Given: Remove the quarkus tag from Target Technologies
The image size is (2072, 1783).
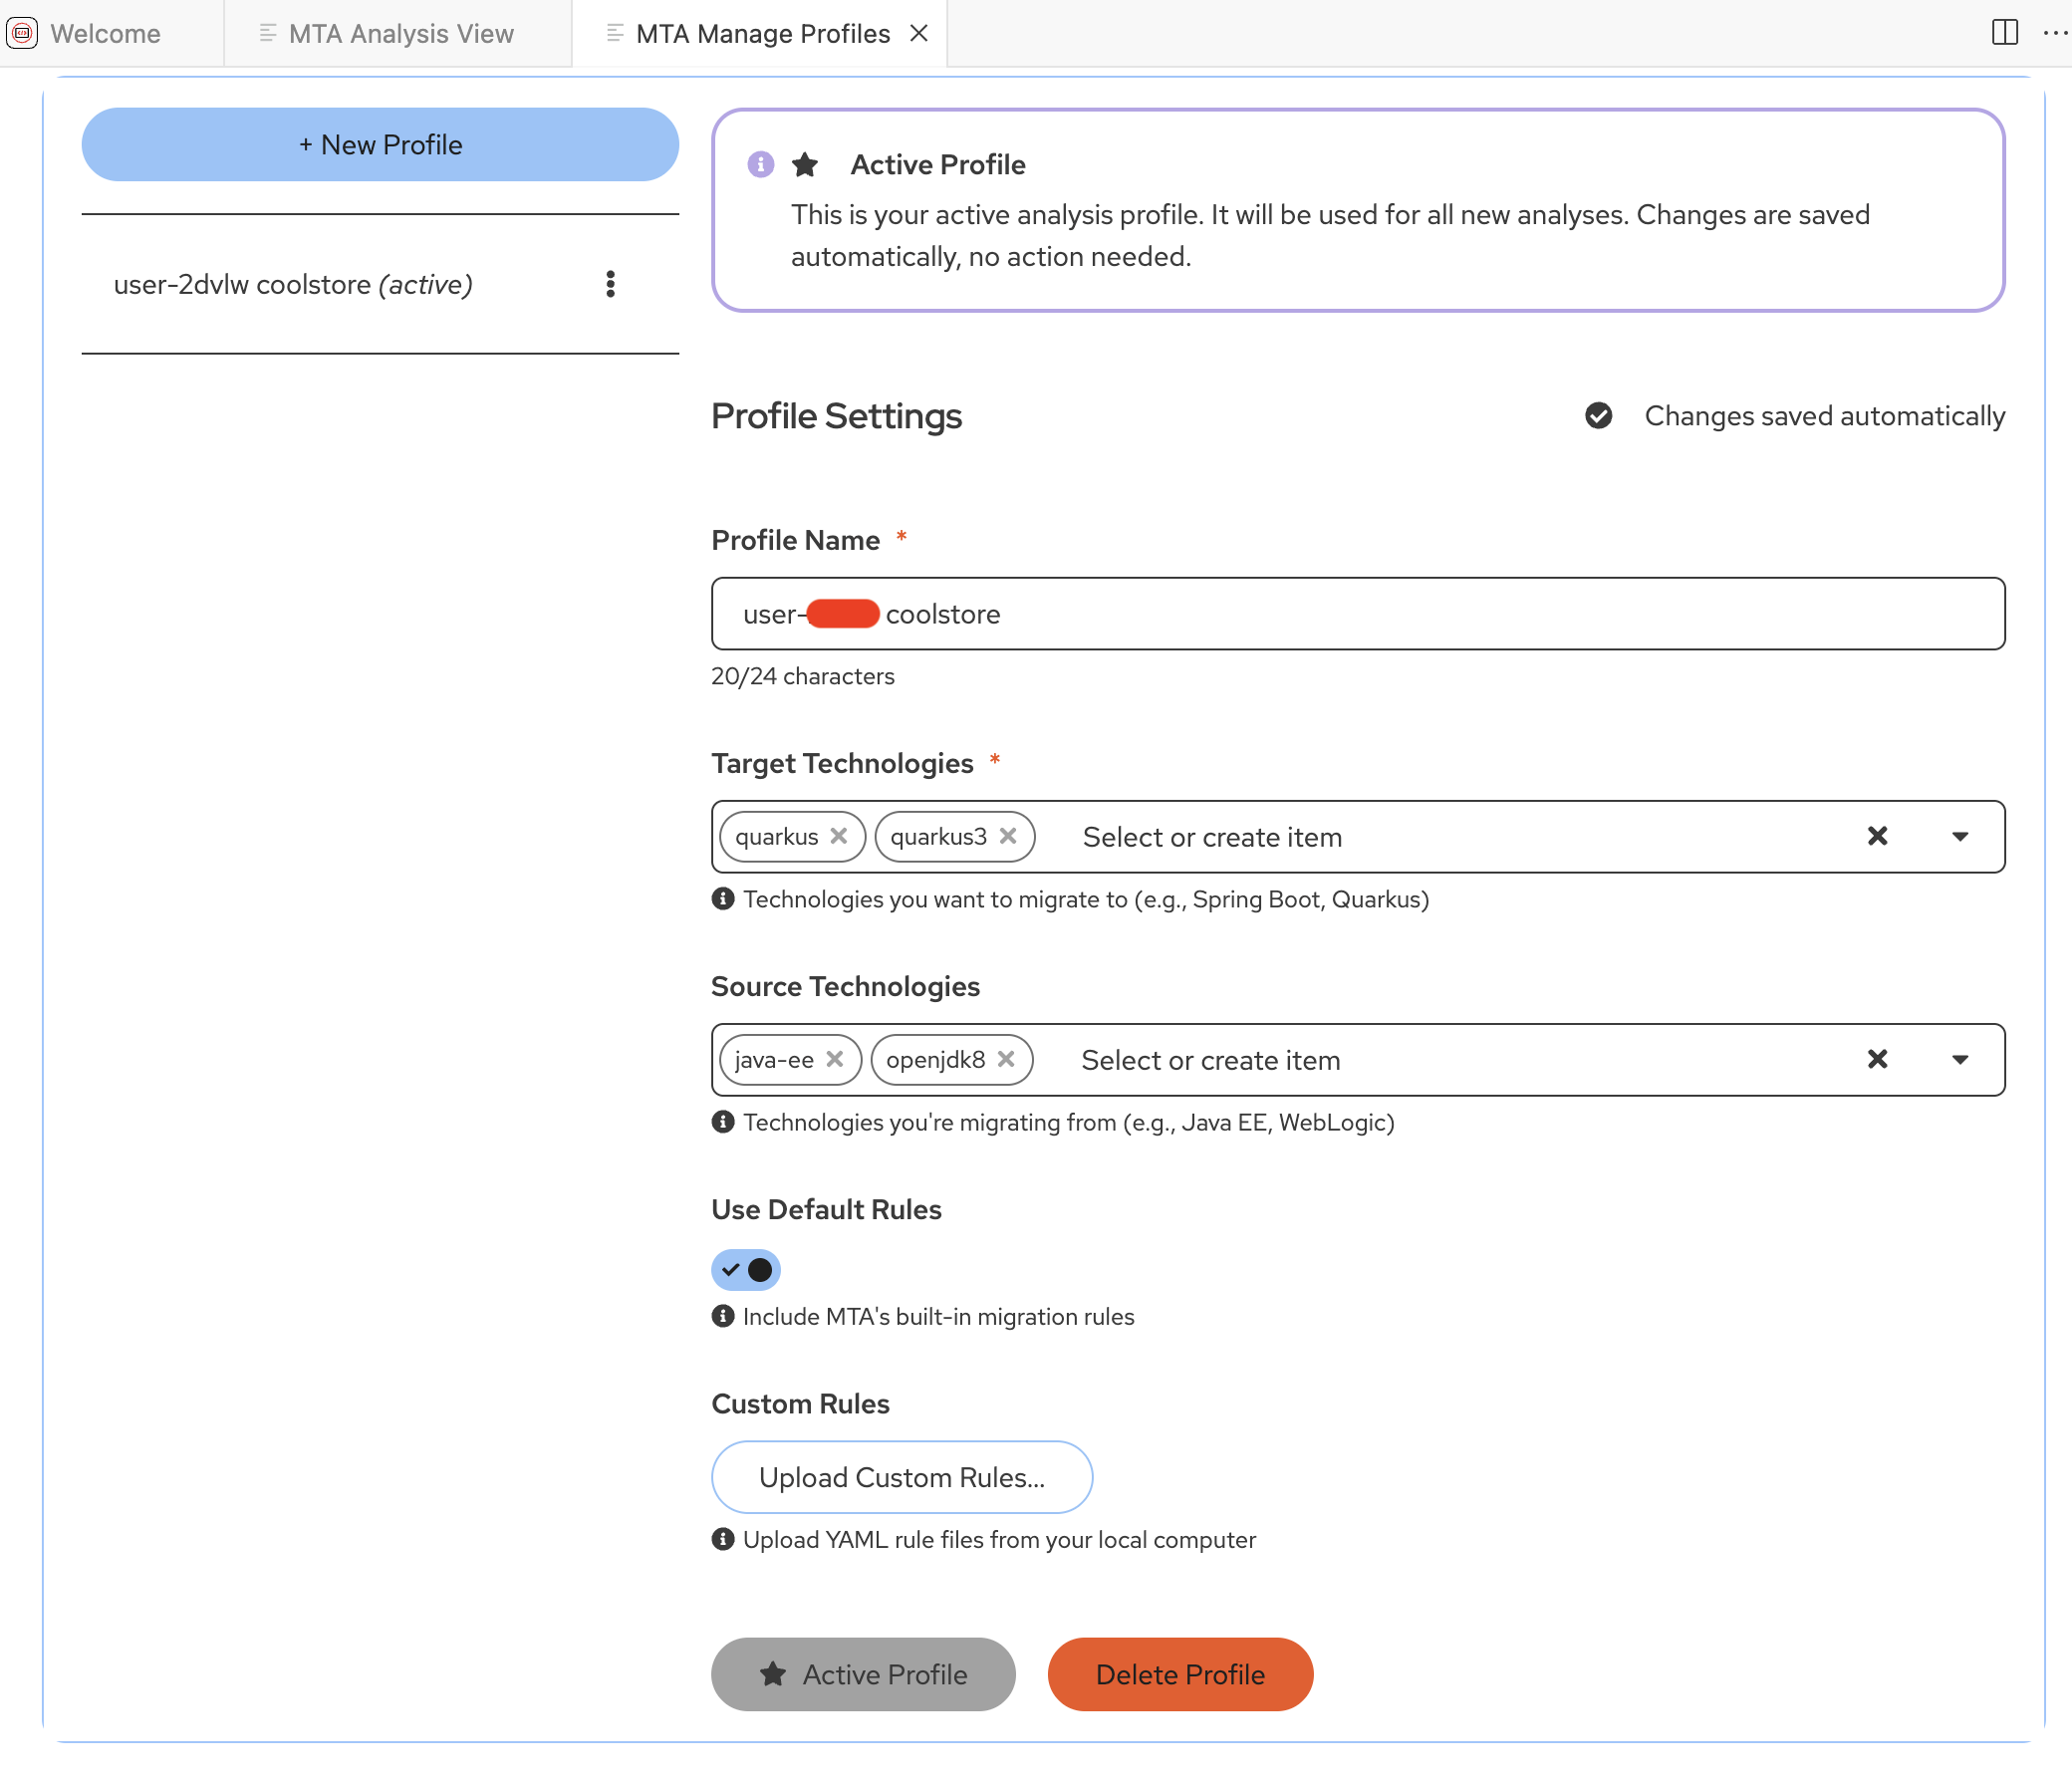Looking at the screenshot, I should click(x=839, y=837).
